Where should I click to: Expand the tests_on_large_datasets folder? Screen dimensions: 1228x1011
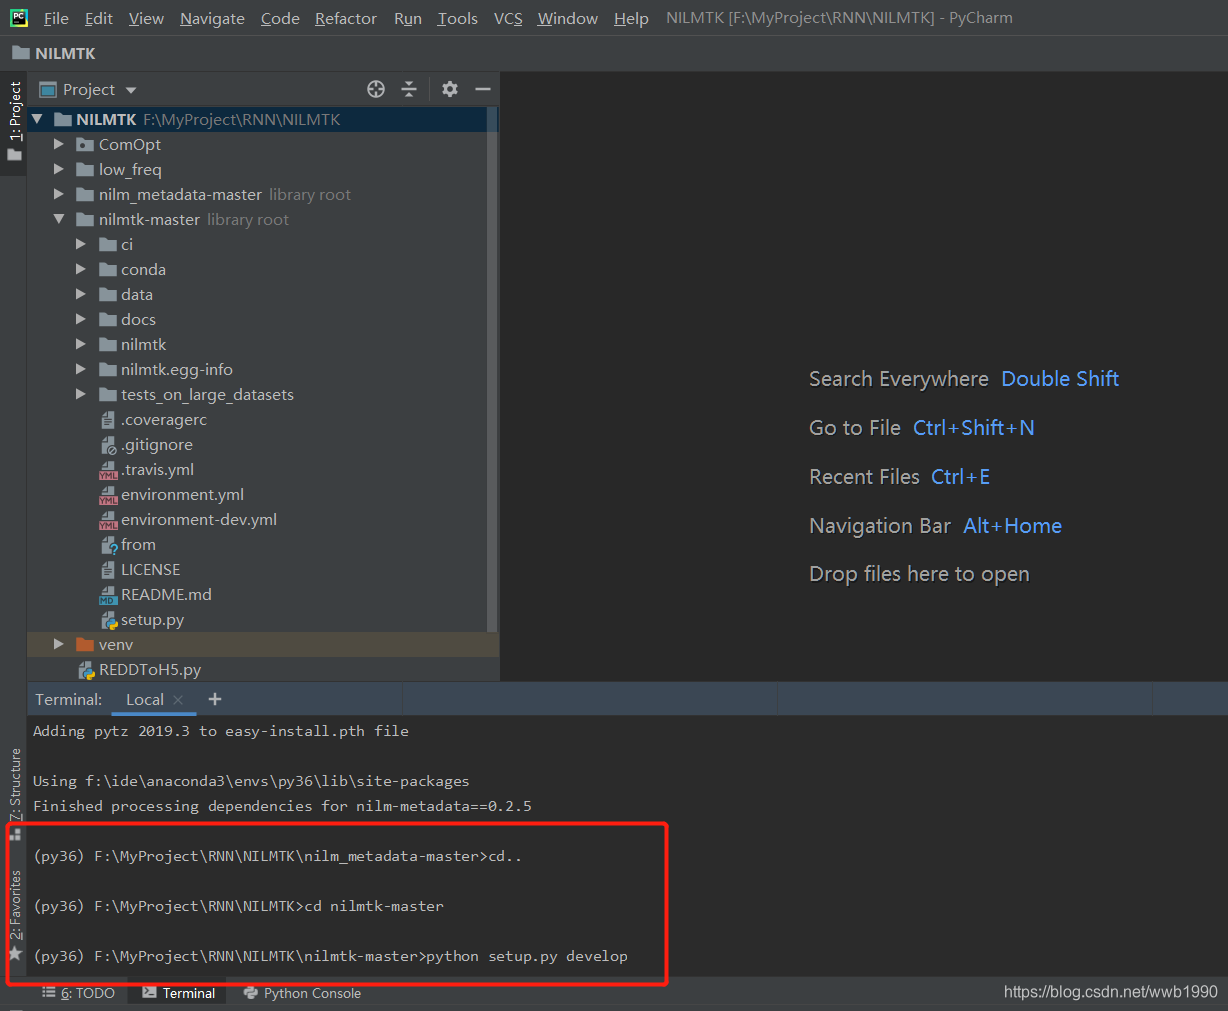pos(81,394)
